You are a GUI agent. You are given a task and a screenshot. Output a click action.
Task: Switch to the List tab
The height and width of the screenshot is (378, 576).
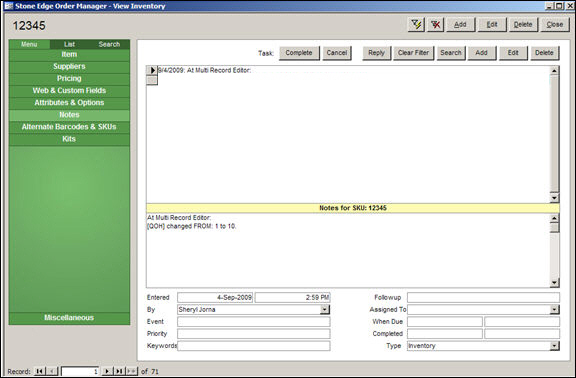69,44
